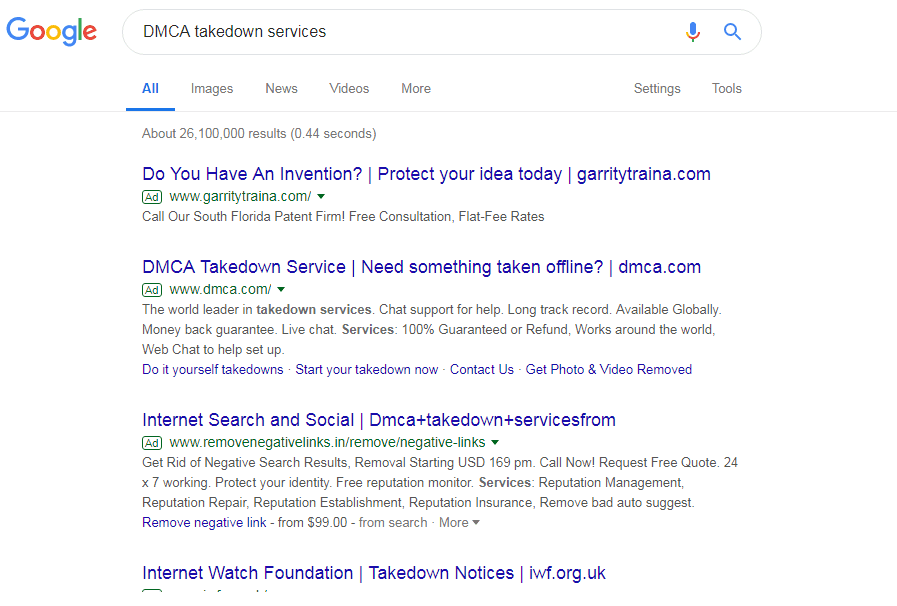Click the magnifying glass search button
The height and width of the screenshot is (606, 897).
pyautogui.click(x=732, y=32)
